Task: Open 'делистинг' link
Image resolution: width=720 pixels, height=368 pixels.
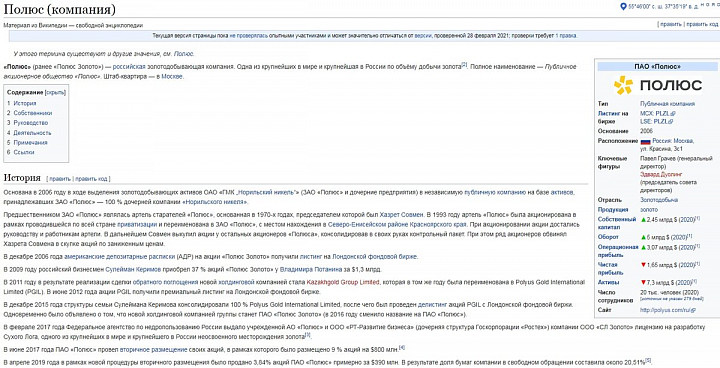Action: pos(431,305)
